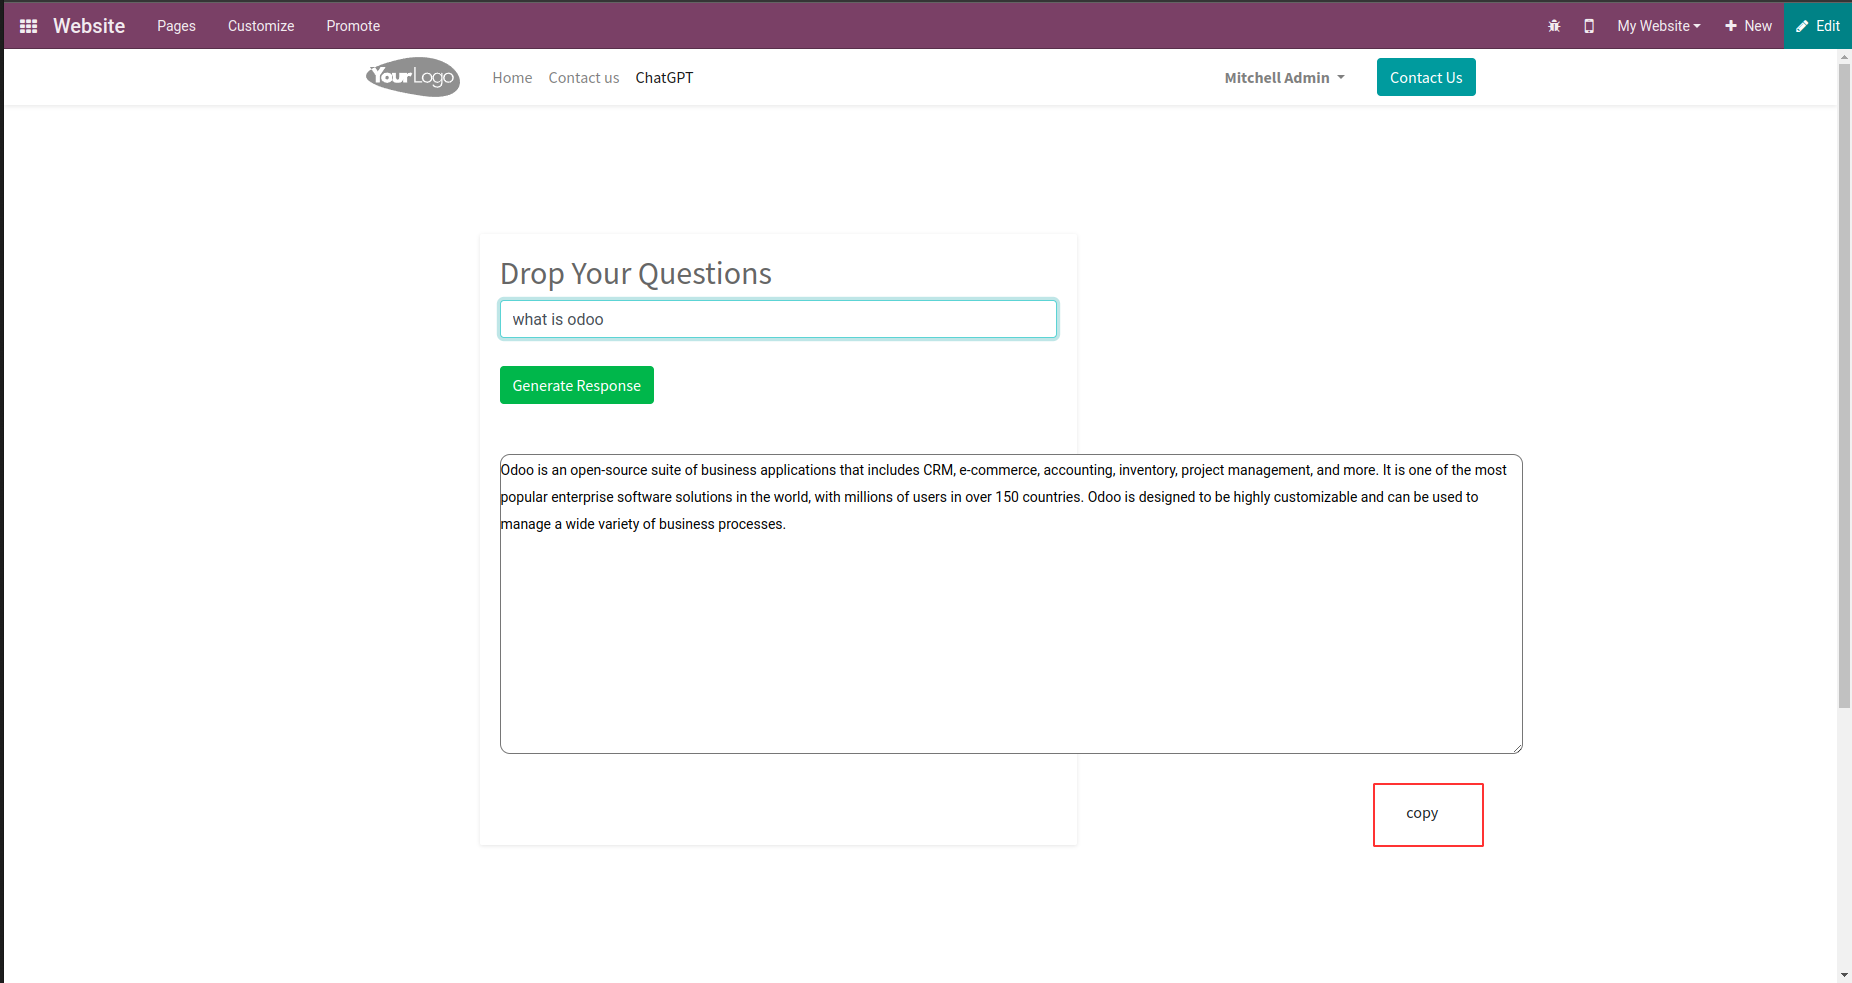Click the New content button
1852x983 pixels.
pos(1749,26)
